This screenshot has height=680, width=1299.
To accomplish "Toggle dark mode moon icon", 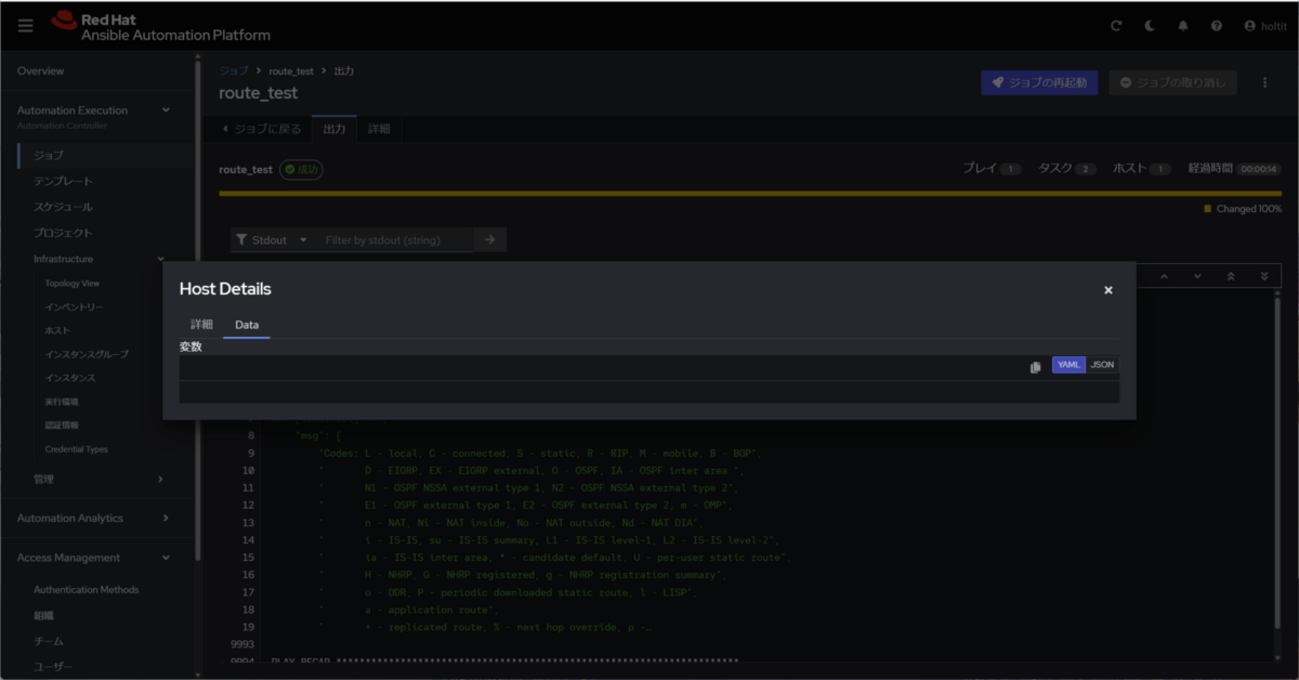I will tap(1150, 26).
